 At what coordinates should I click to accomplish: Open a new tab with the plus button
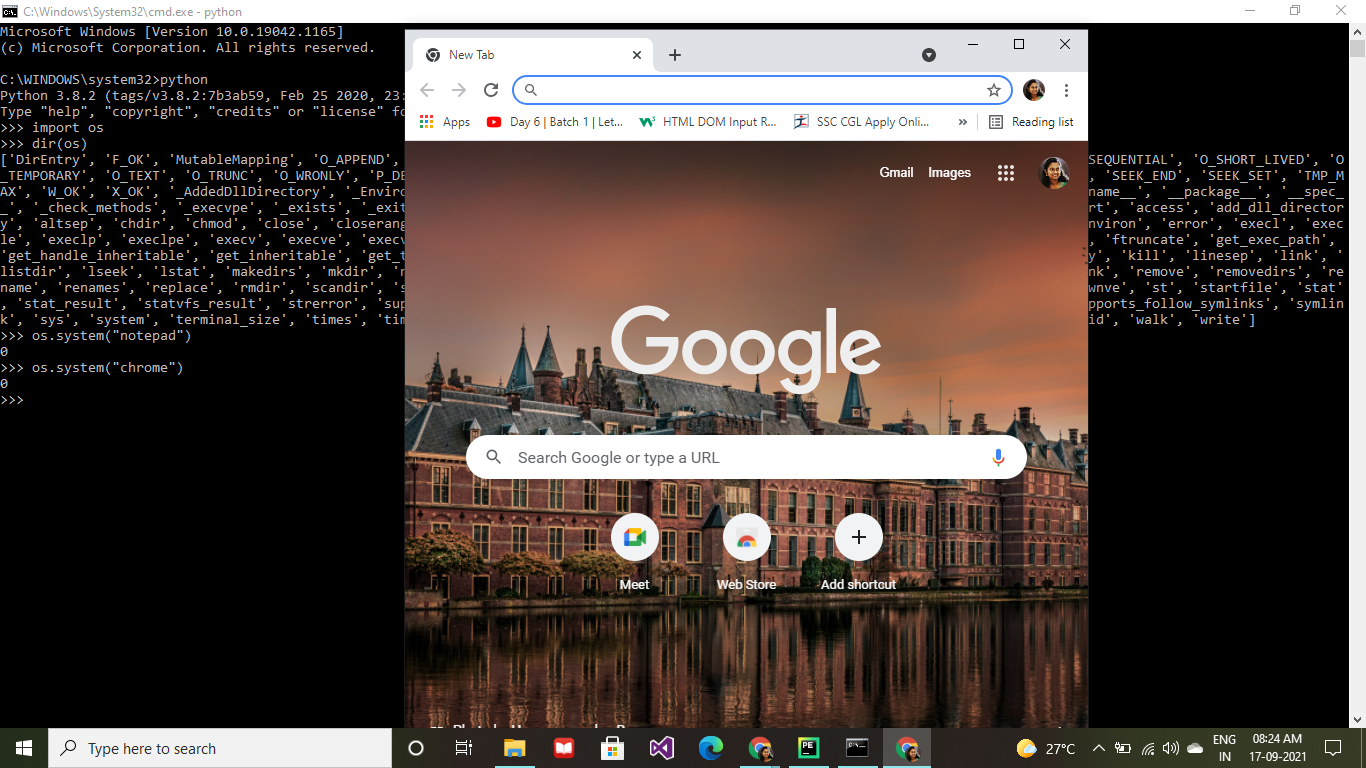[x=675, y=55]
